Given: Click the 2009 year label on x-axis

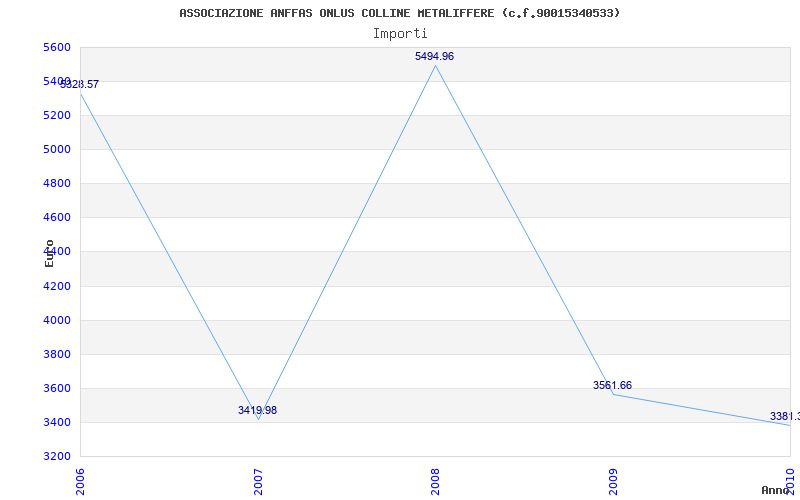Looking at the screenshot, I should point(613,482).
